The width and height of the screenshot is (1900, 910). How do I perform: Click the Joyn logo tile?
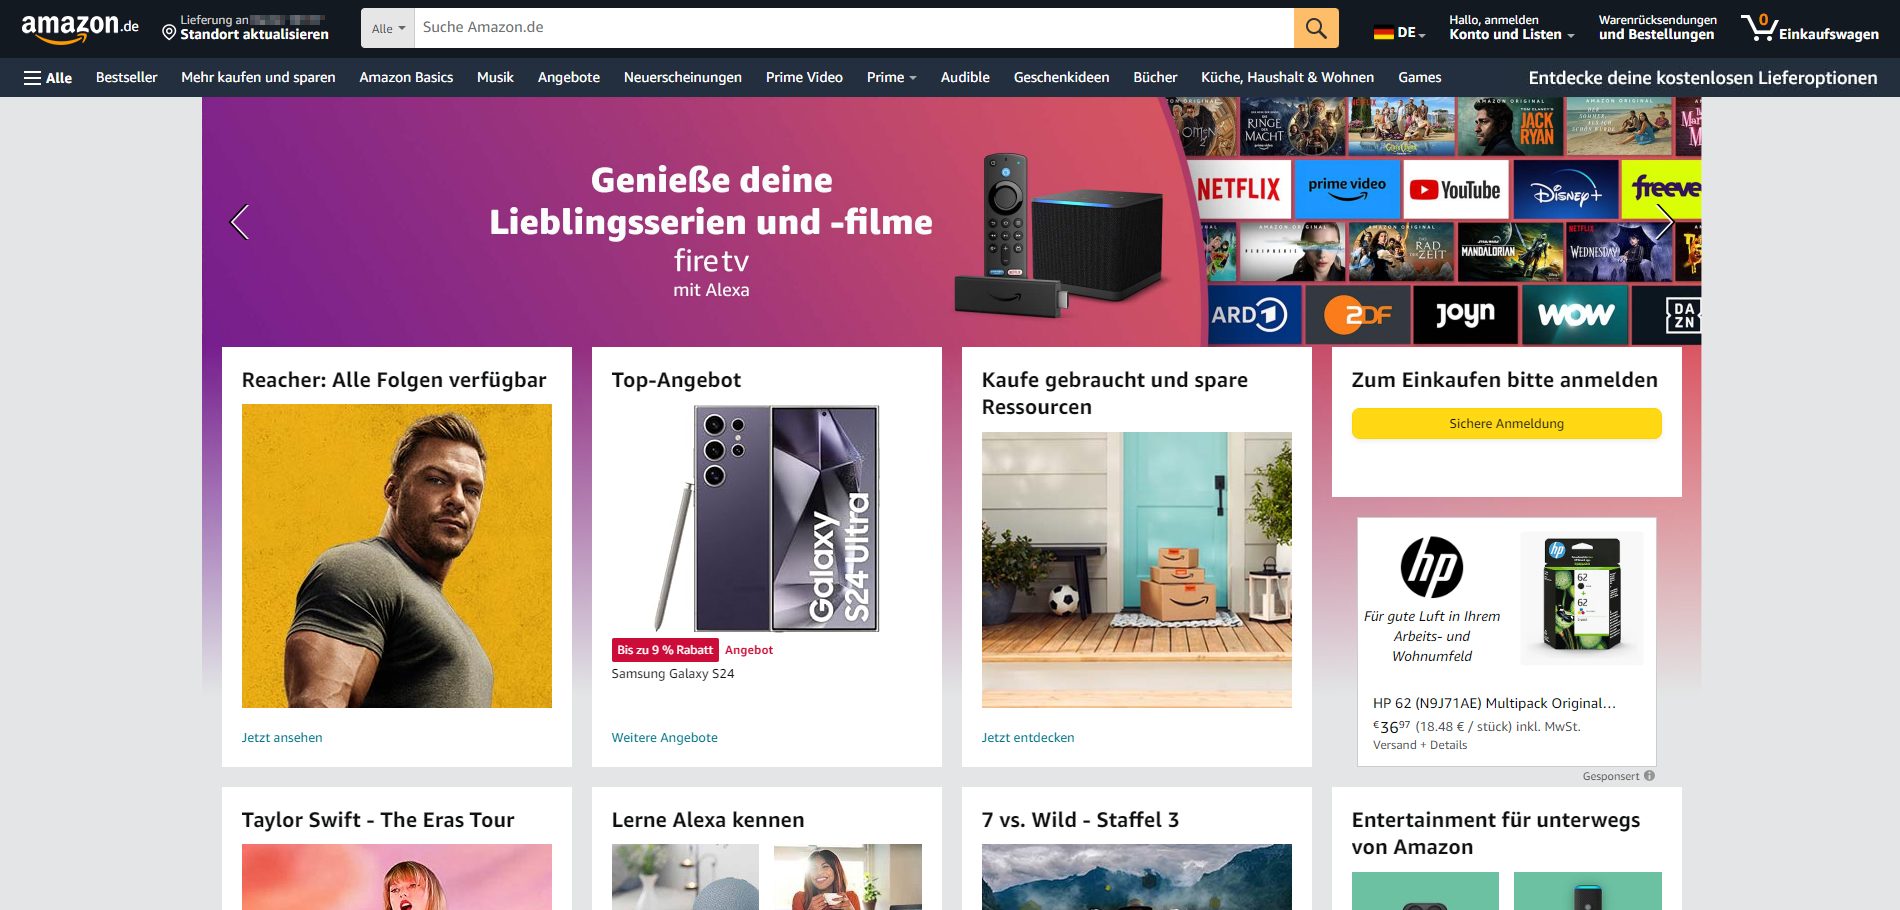click(x=1465, y=315)
